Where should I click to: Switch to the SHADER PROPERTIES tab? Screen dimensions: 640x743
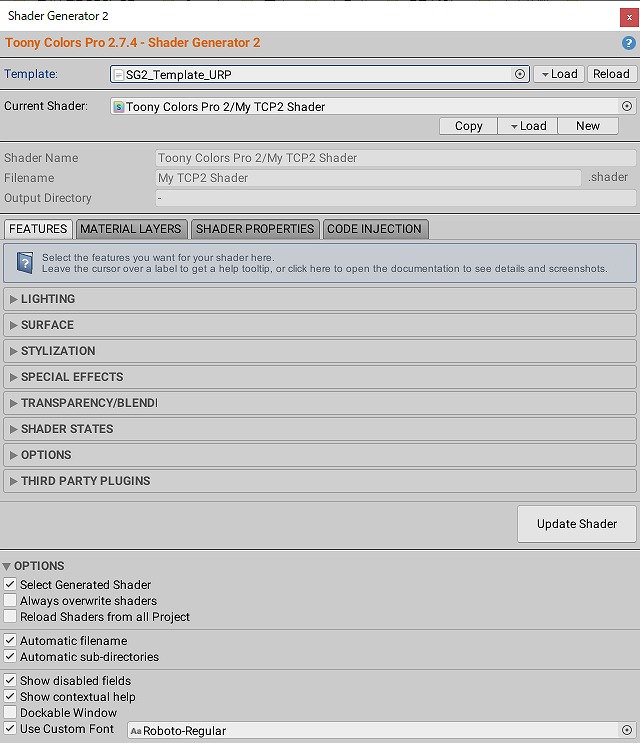255,229
